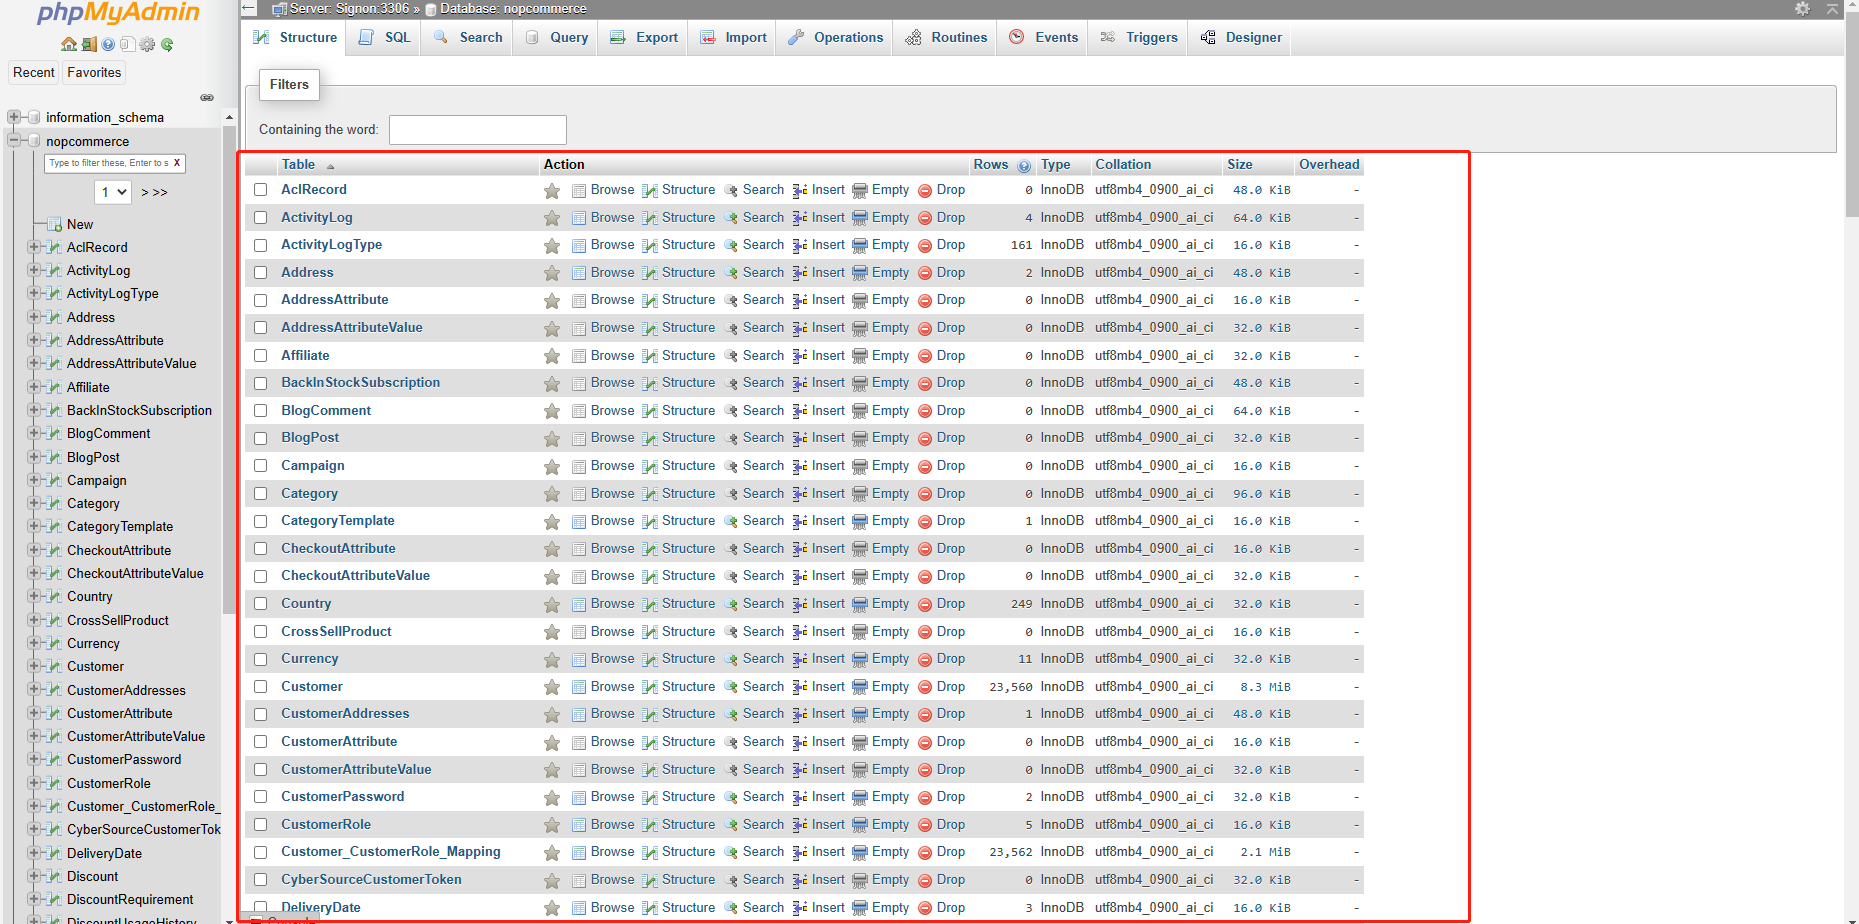1859x924 pixels.
Task: Click the Empty icon in CheckoutAttribute row
Action: [860, 549]
